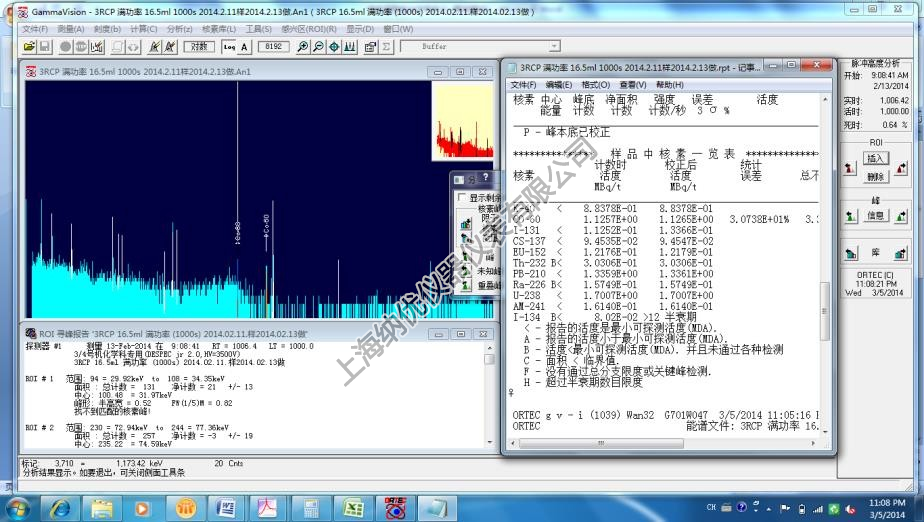Open the 窗口(W) menu
The width and height of the screenshot is (924, 522).
pos(398,29)
